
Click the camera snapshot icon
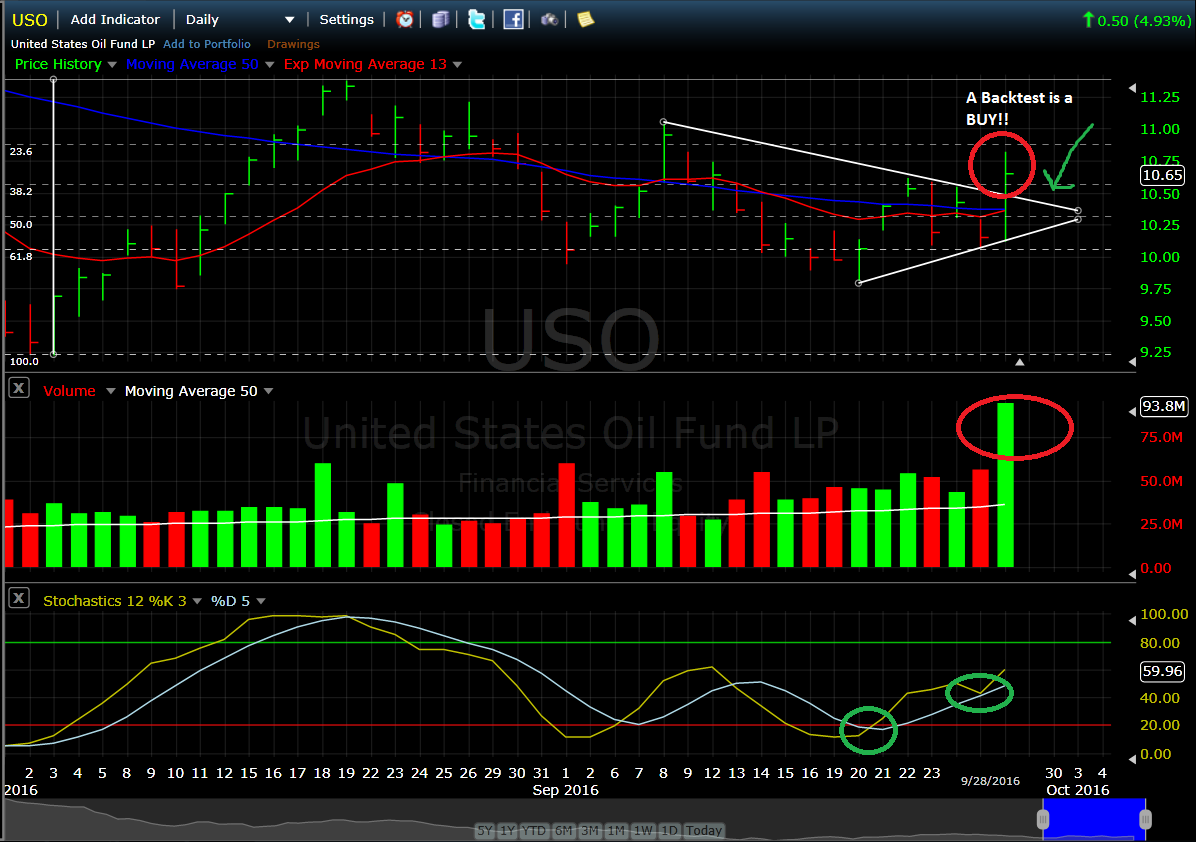[549, 19]
